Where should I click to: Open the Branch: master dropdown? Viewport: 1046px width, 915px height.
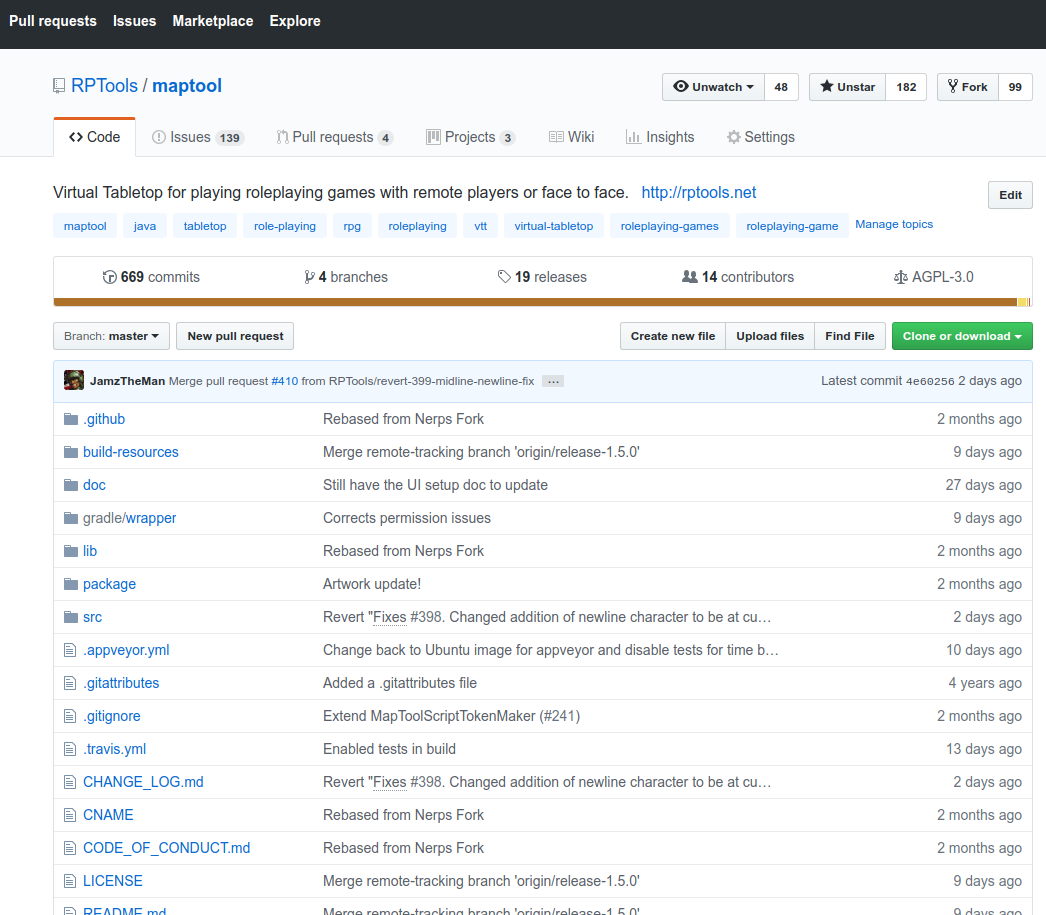pos(111,336)
